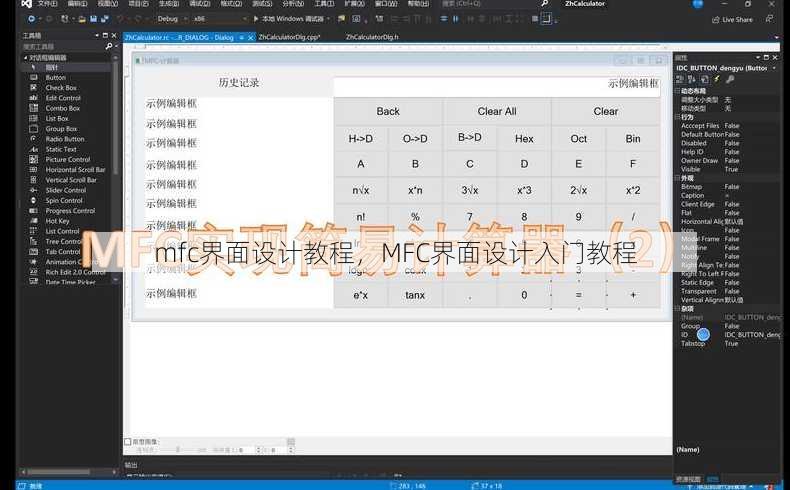Viewport: 790px width, 490px height.
Task: Click the Clear All dialog button
Action: (x=497, y=111)
